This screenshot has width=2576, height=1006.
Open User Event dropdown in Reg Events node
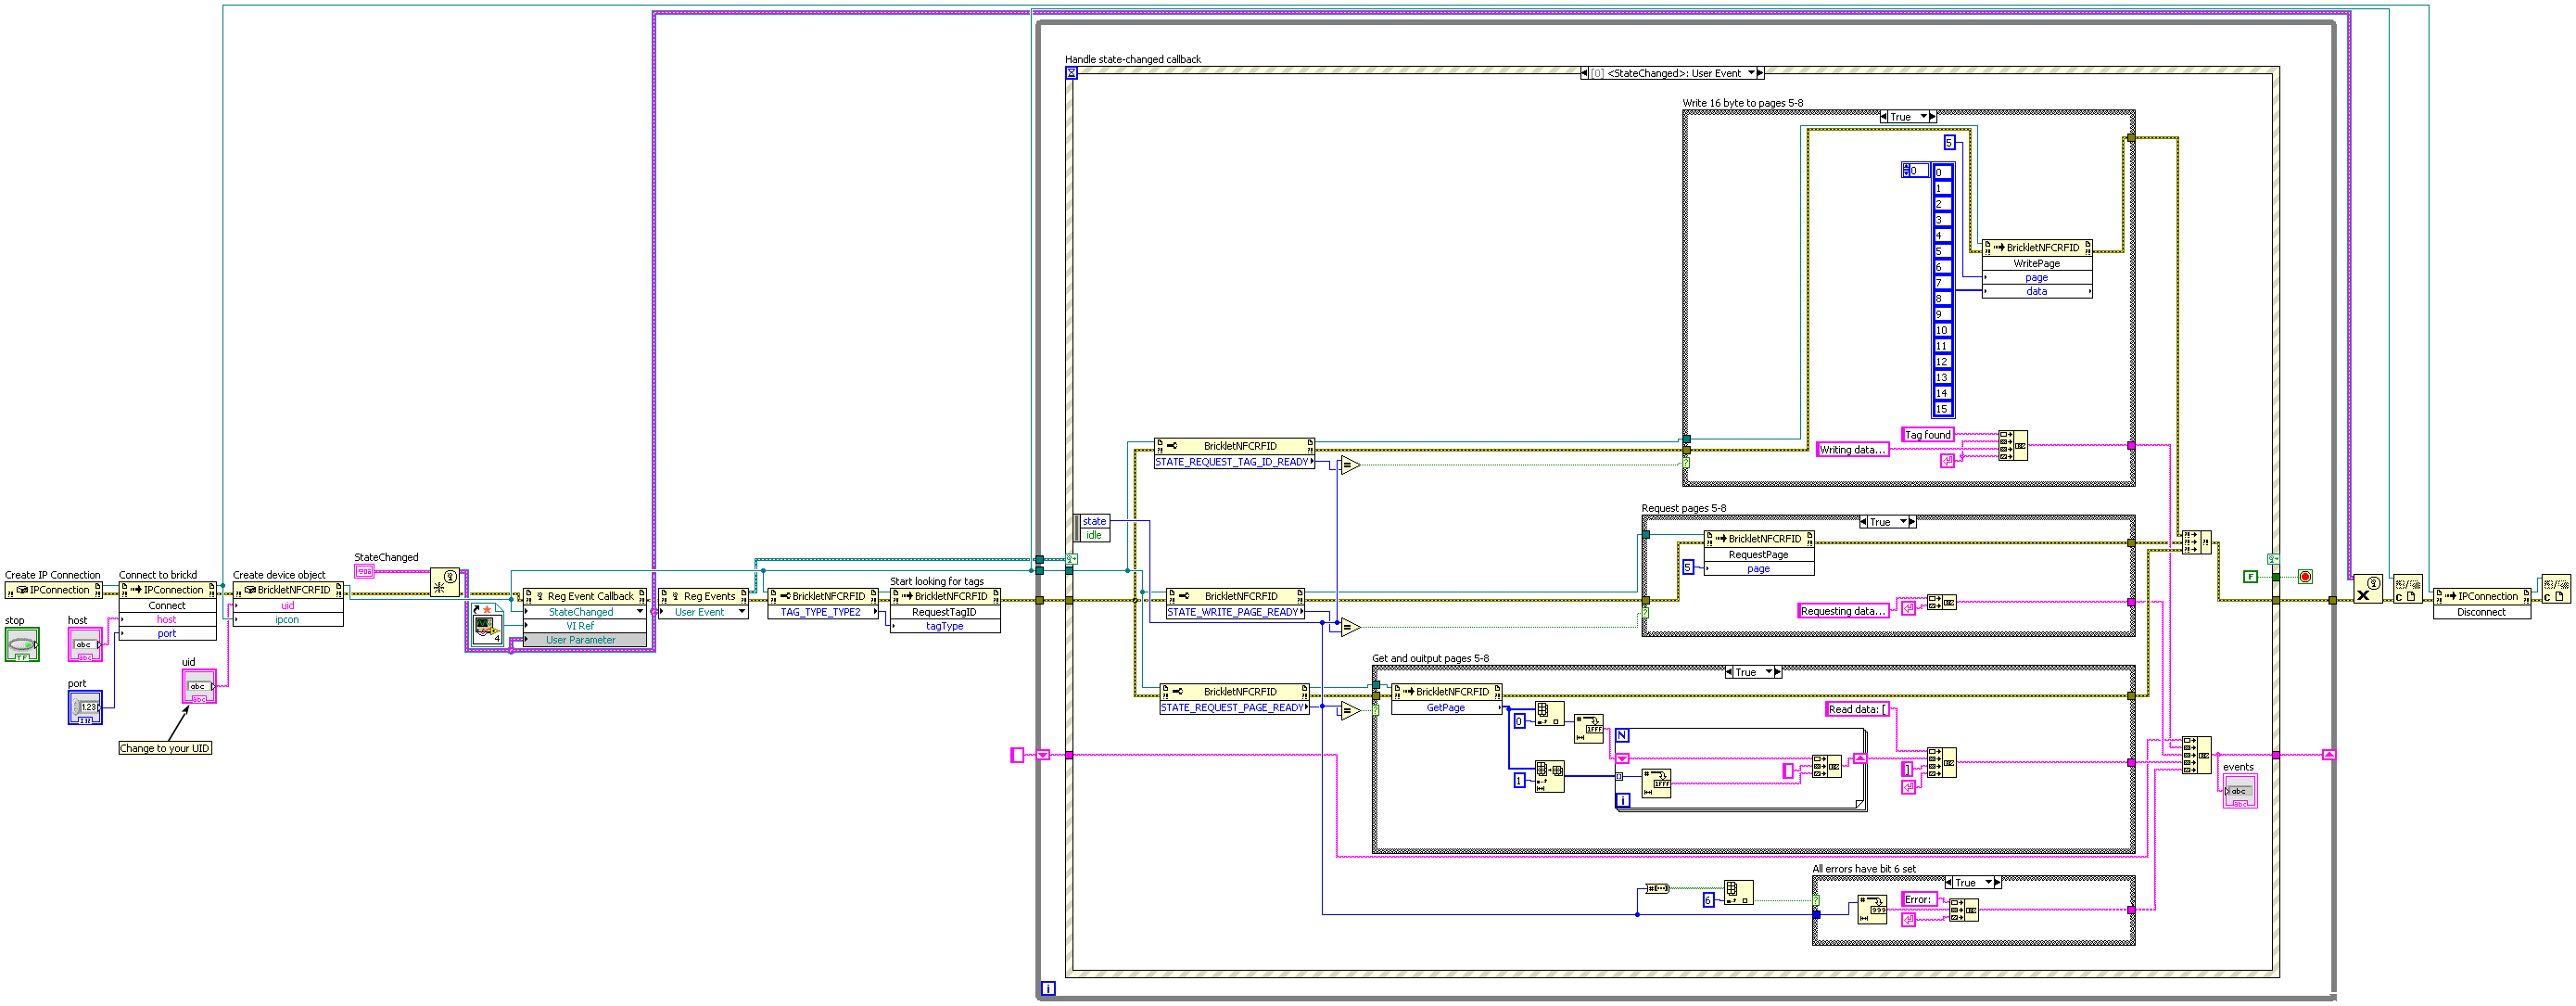click(742, 612)
